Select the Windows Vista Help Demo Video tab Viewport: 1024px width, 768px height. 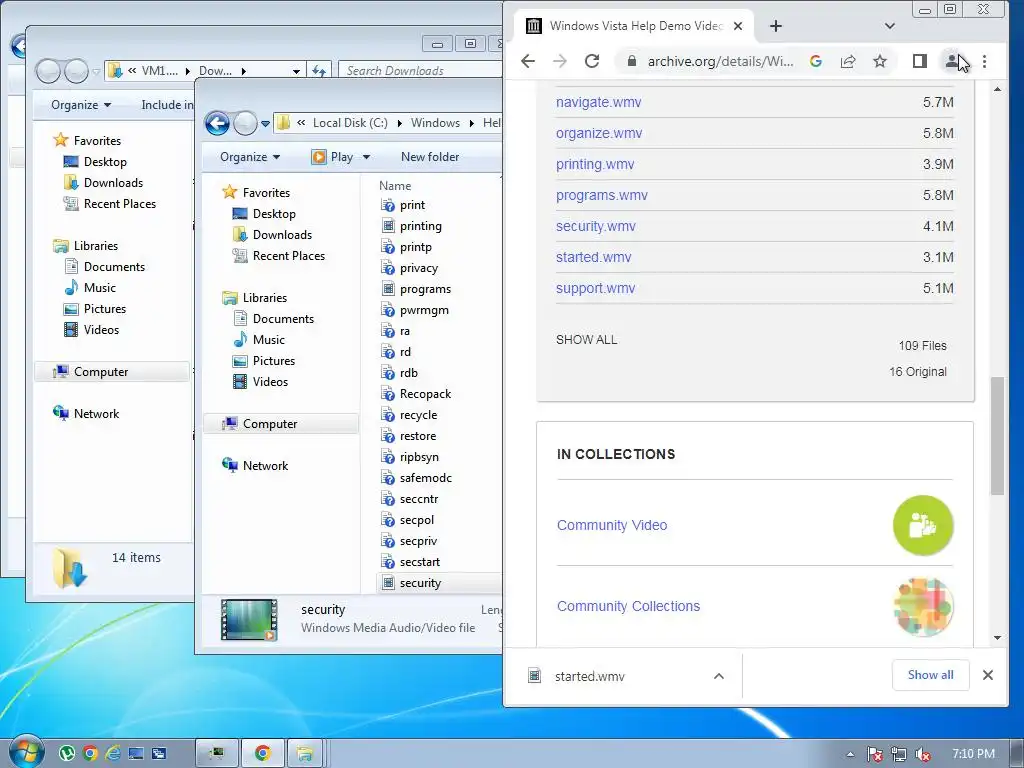(x=632, y=26)
